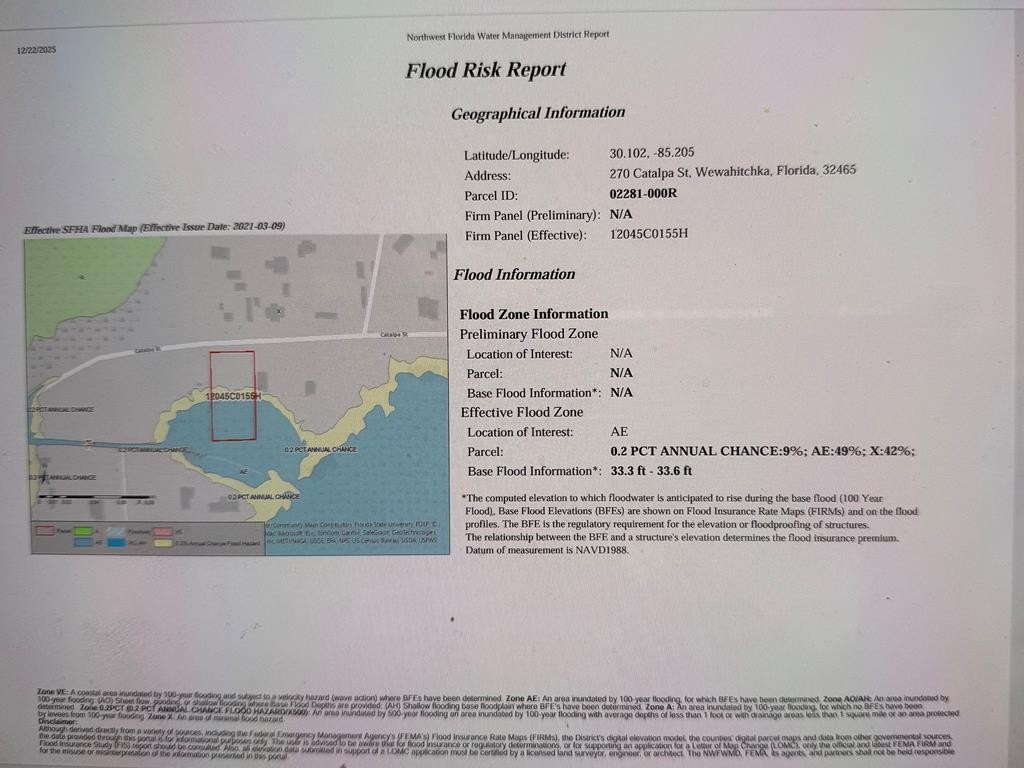Click the Latitude/Longitude value 30.102, -85.205
This screenshot has height=768, width=1024.
[x=651, y=153]
